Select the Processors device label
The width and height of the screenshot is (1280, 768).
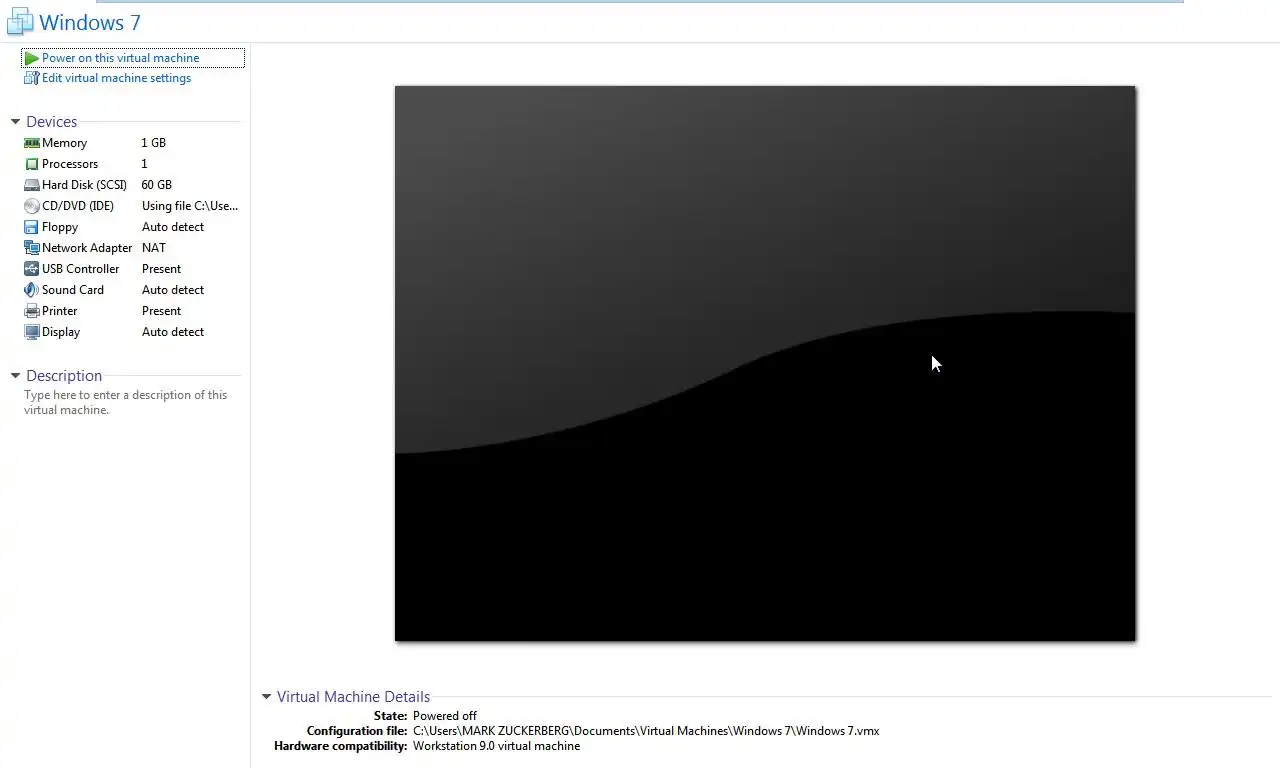pyautogui.click(x=70, y=164)
